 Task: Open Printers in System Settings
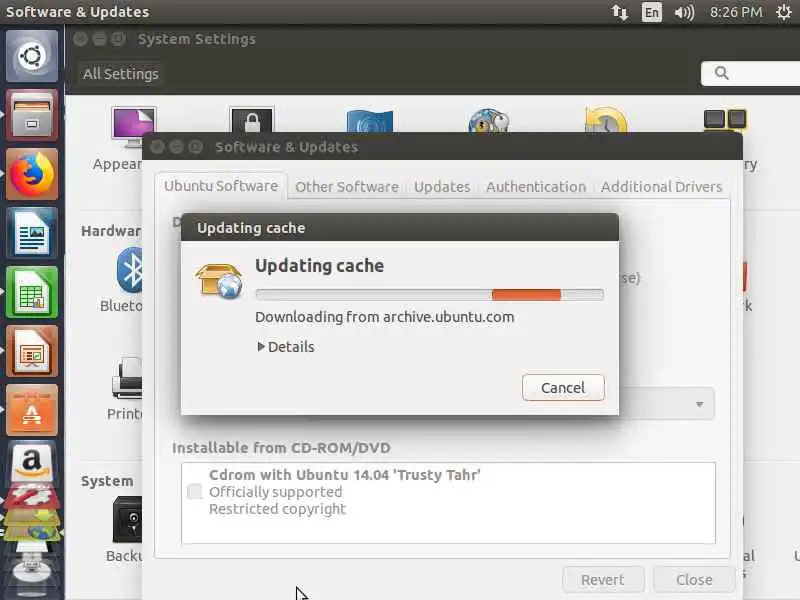[125, 389]
